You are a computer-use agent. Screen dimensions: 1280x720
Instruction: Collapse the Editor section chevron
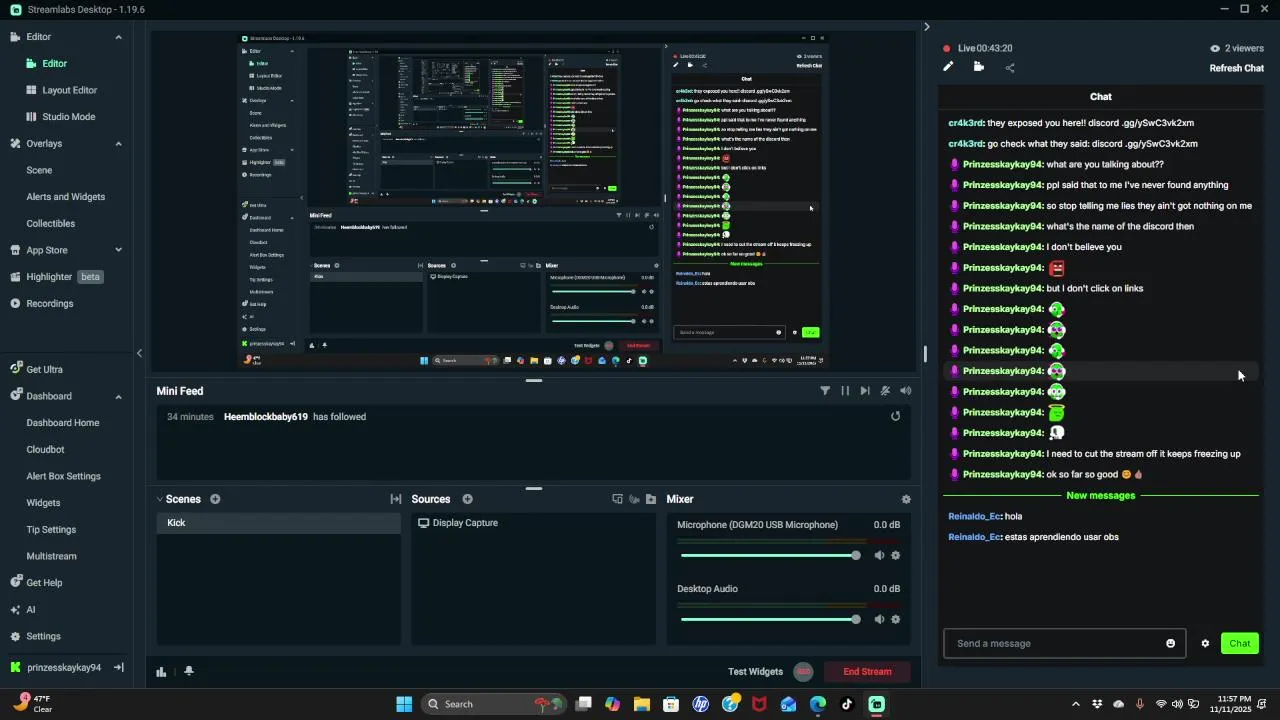point(118,37)
